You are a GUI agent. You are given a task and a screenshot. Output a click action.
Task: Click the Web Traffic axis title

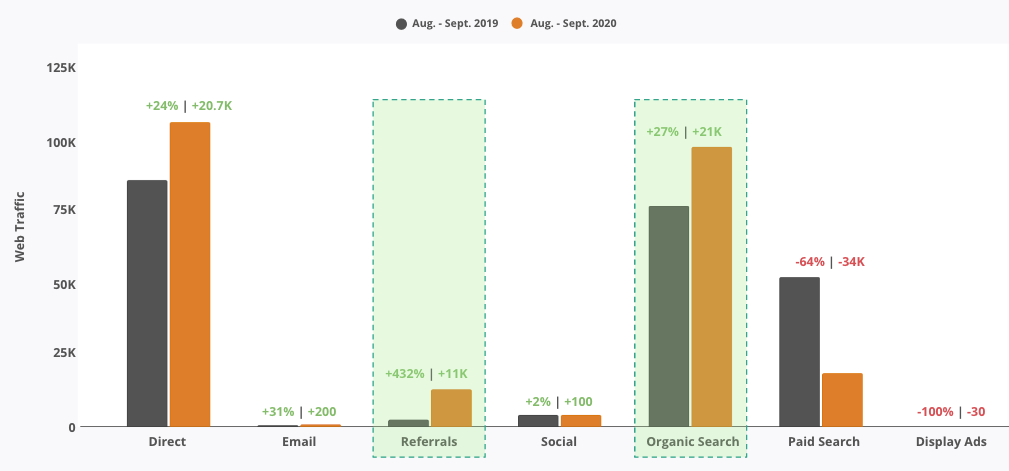point(19,226)
